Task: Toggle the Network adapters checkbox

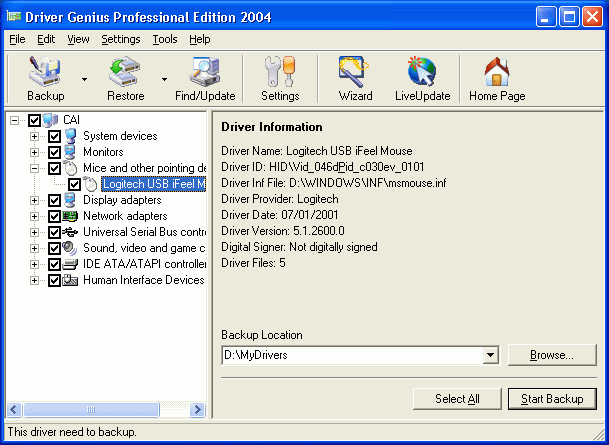Action: coord(54,216)
